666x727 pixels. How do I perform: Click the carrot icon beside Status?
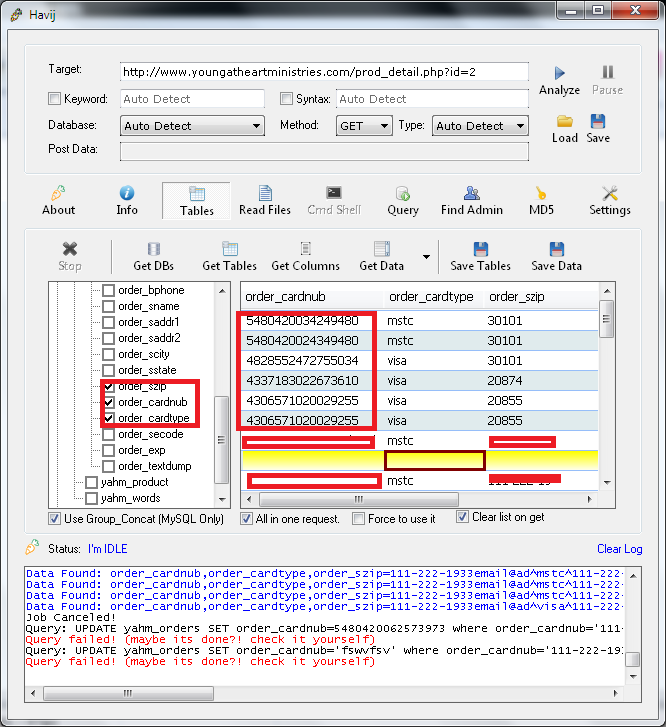coord(32,547)
